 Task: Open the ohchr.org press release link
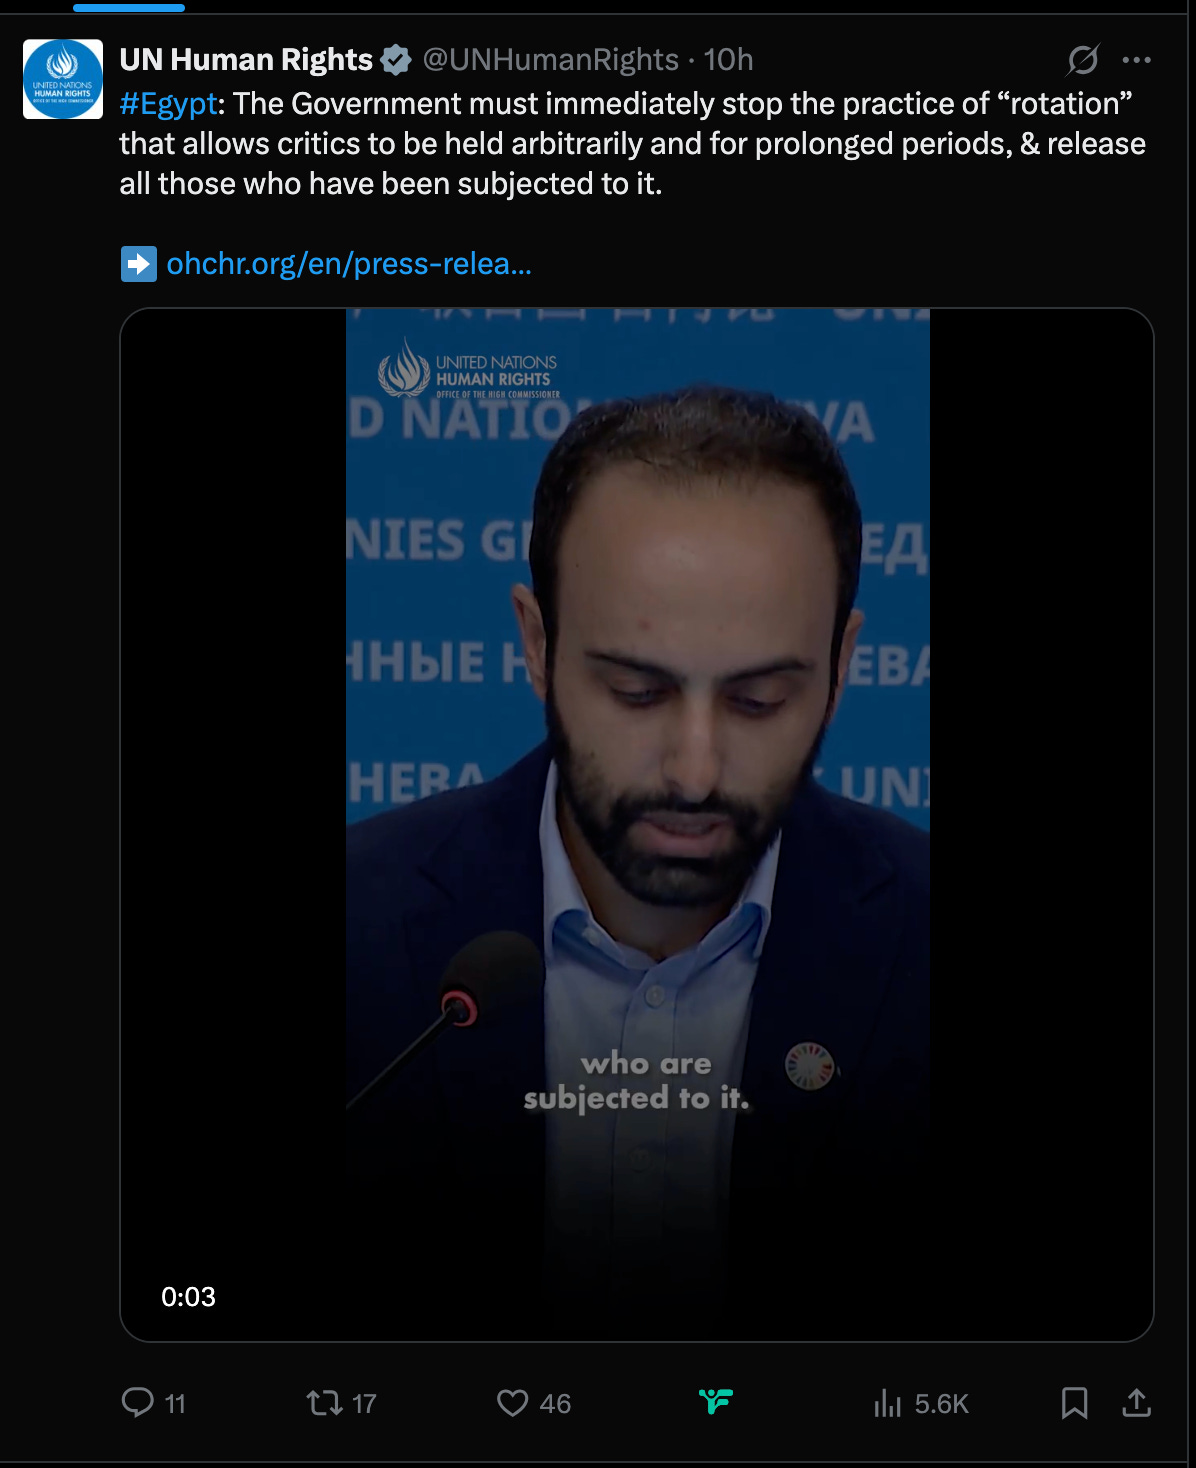(349, 264)
